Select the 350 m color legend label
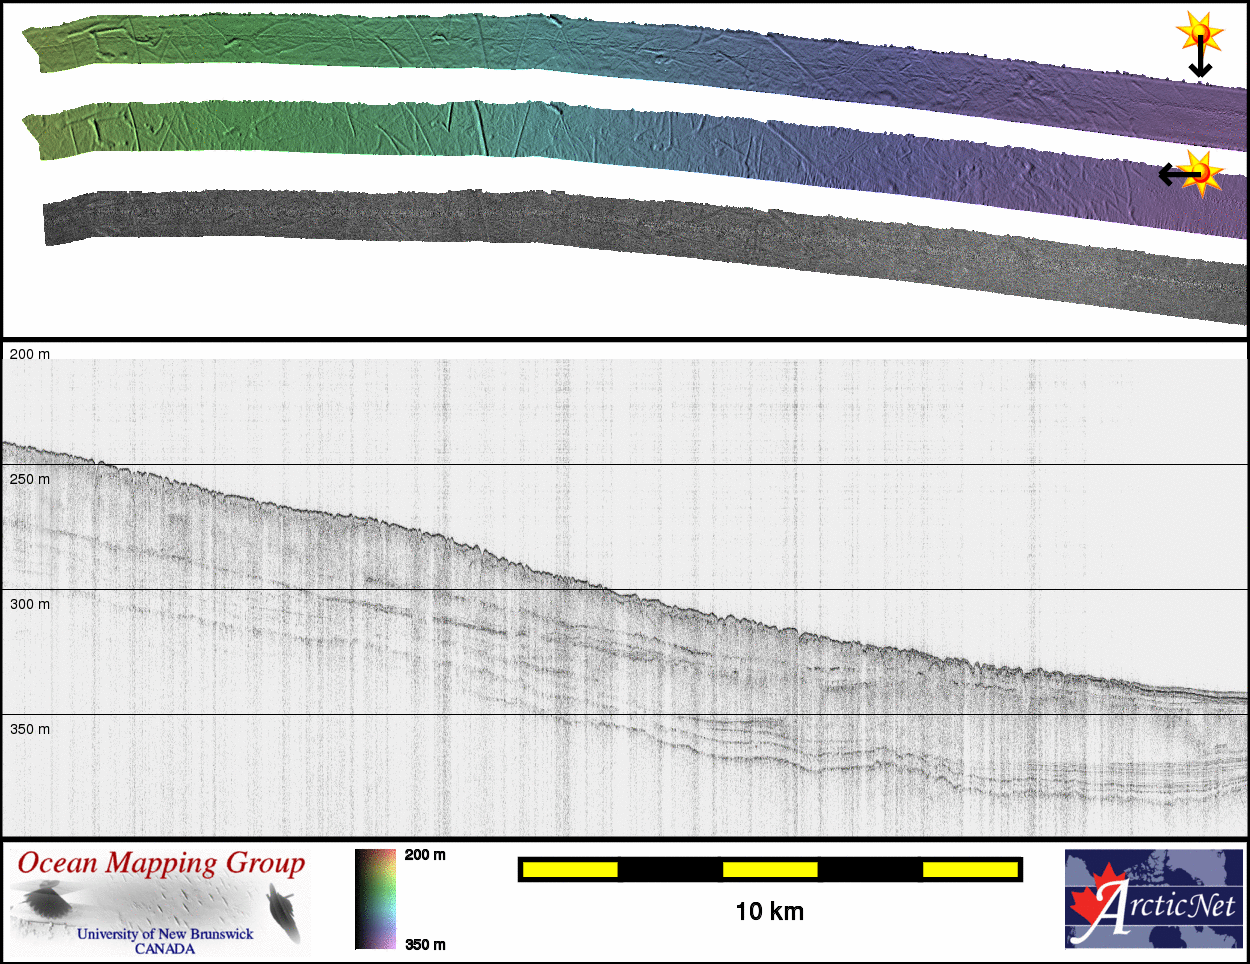The image size is (1250, 964). point(425,945)
